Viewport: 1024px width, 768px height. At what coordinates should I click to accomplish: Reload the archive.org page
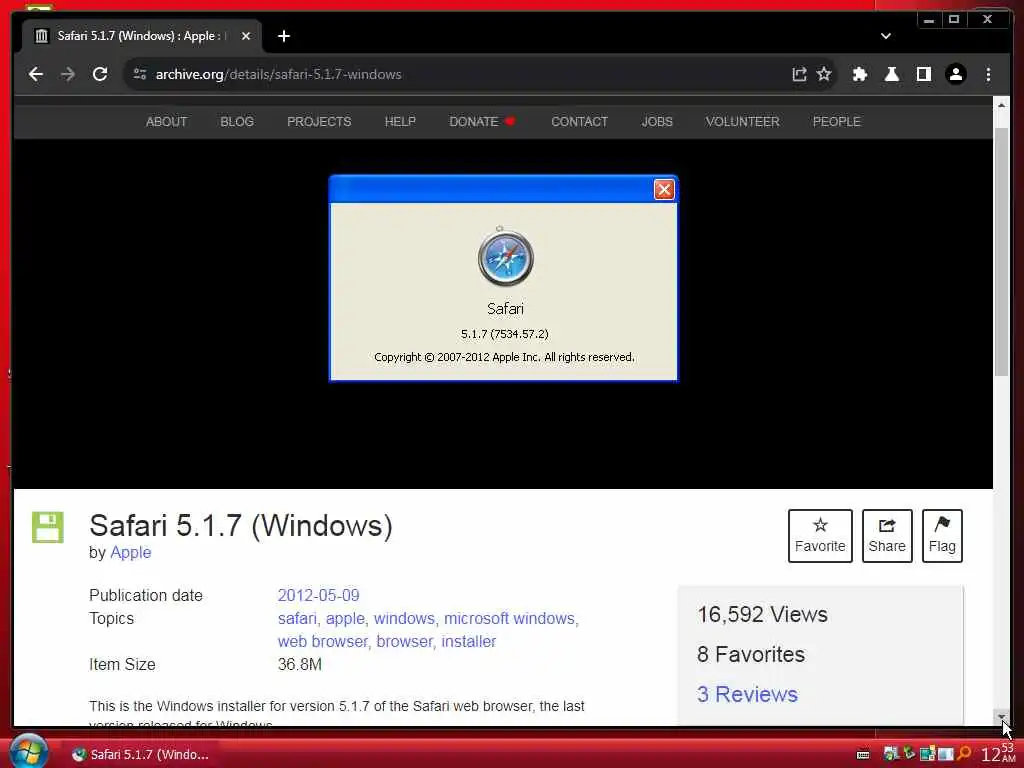click(x=100, y=74)
